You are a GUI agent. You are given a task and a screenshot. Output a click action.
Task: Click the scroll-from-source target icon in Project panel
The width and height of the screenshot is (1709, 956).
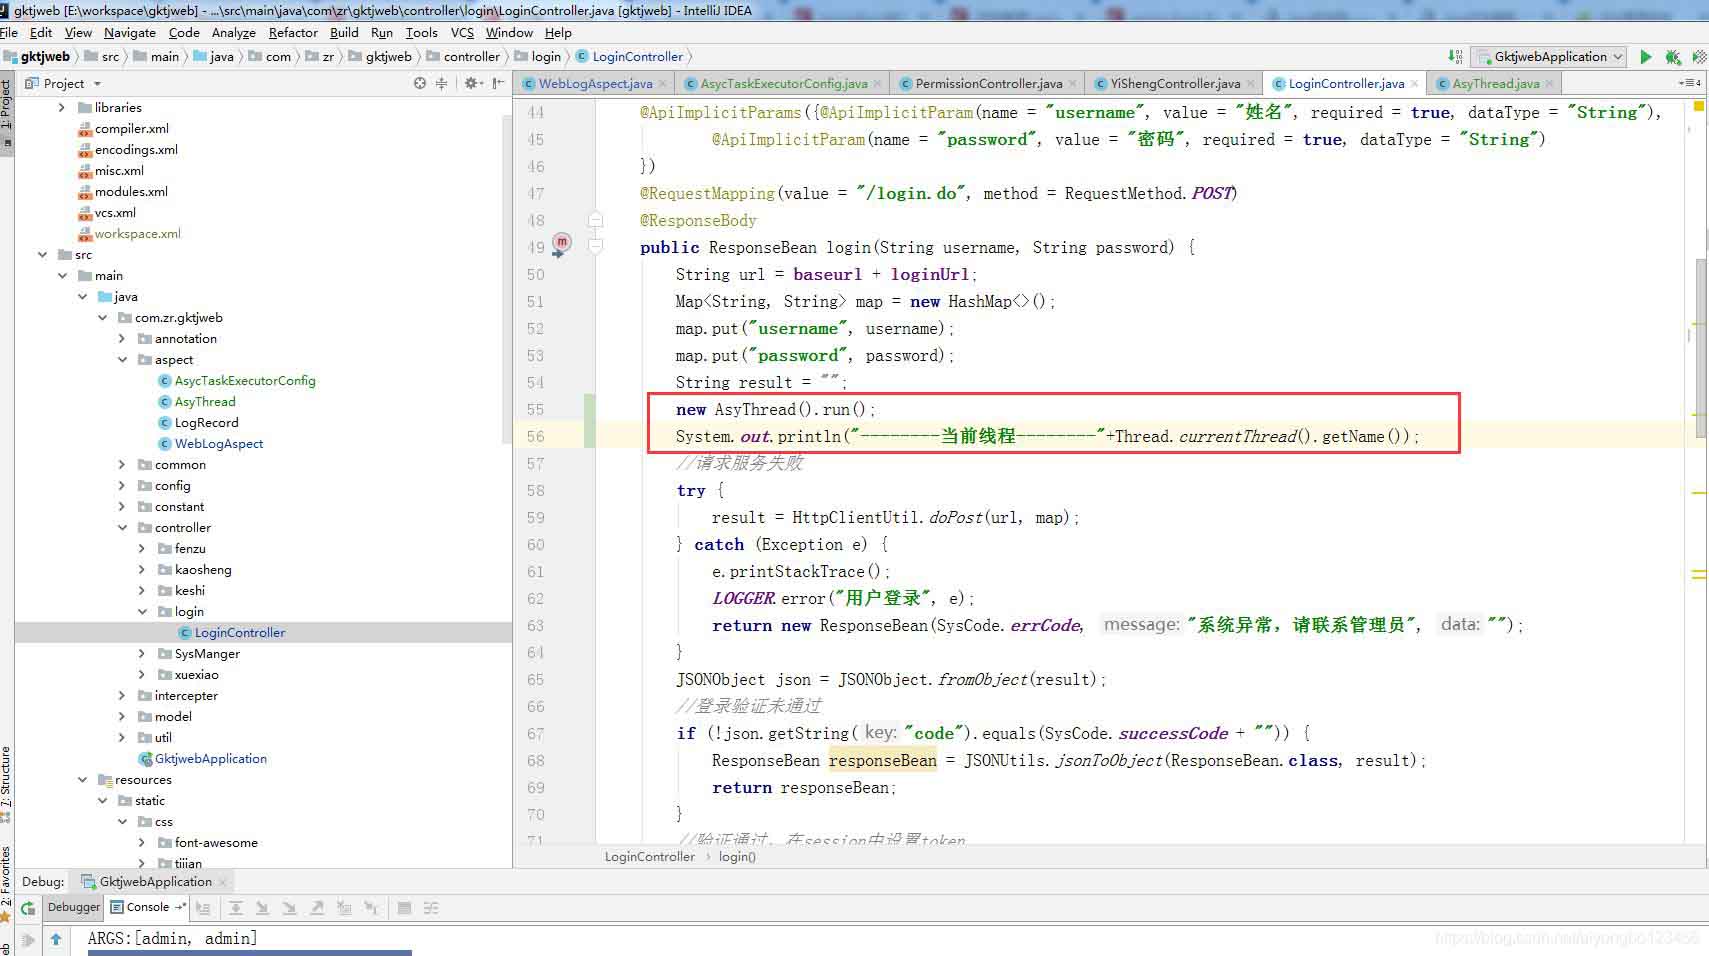(x=420, y=83)
